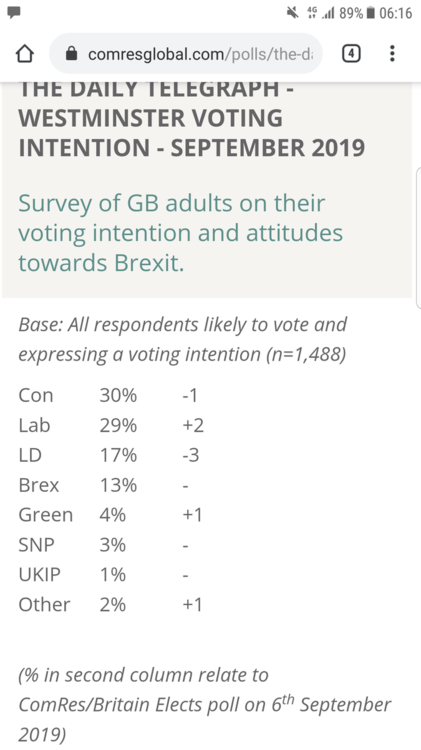Tap the ComRes/Britain Elects poll footnote
Image resolution: width=421 pixels, height=750 pixels.
coord(205,705)
